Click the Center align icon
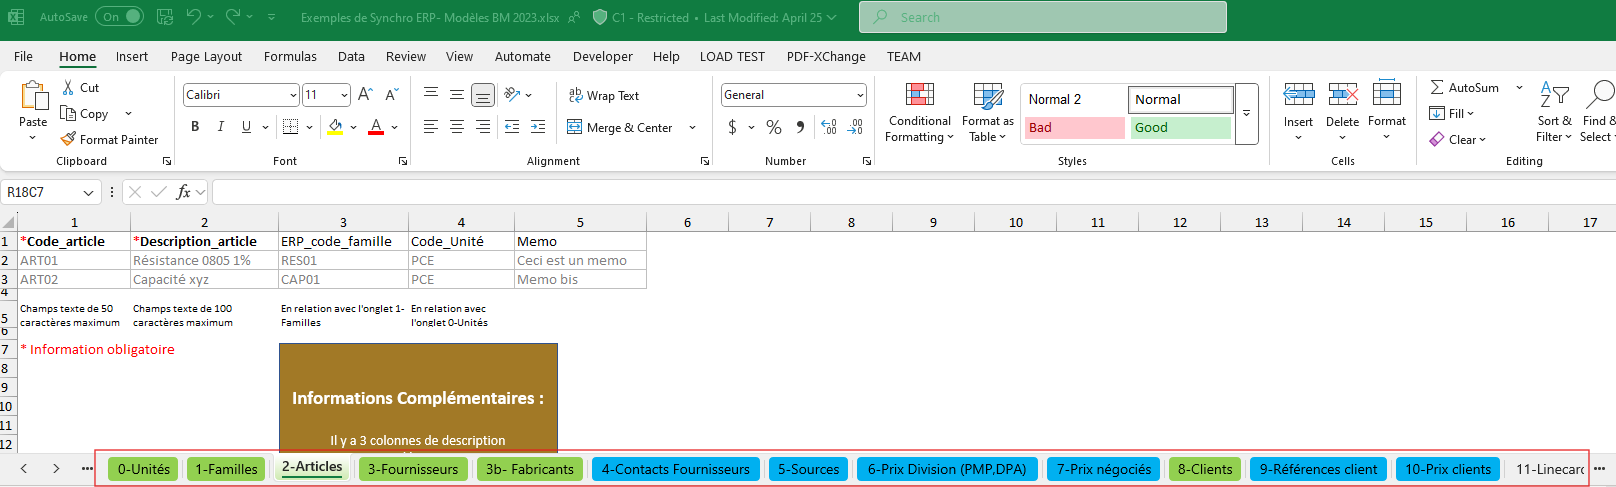 click(457, 127)
